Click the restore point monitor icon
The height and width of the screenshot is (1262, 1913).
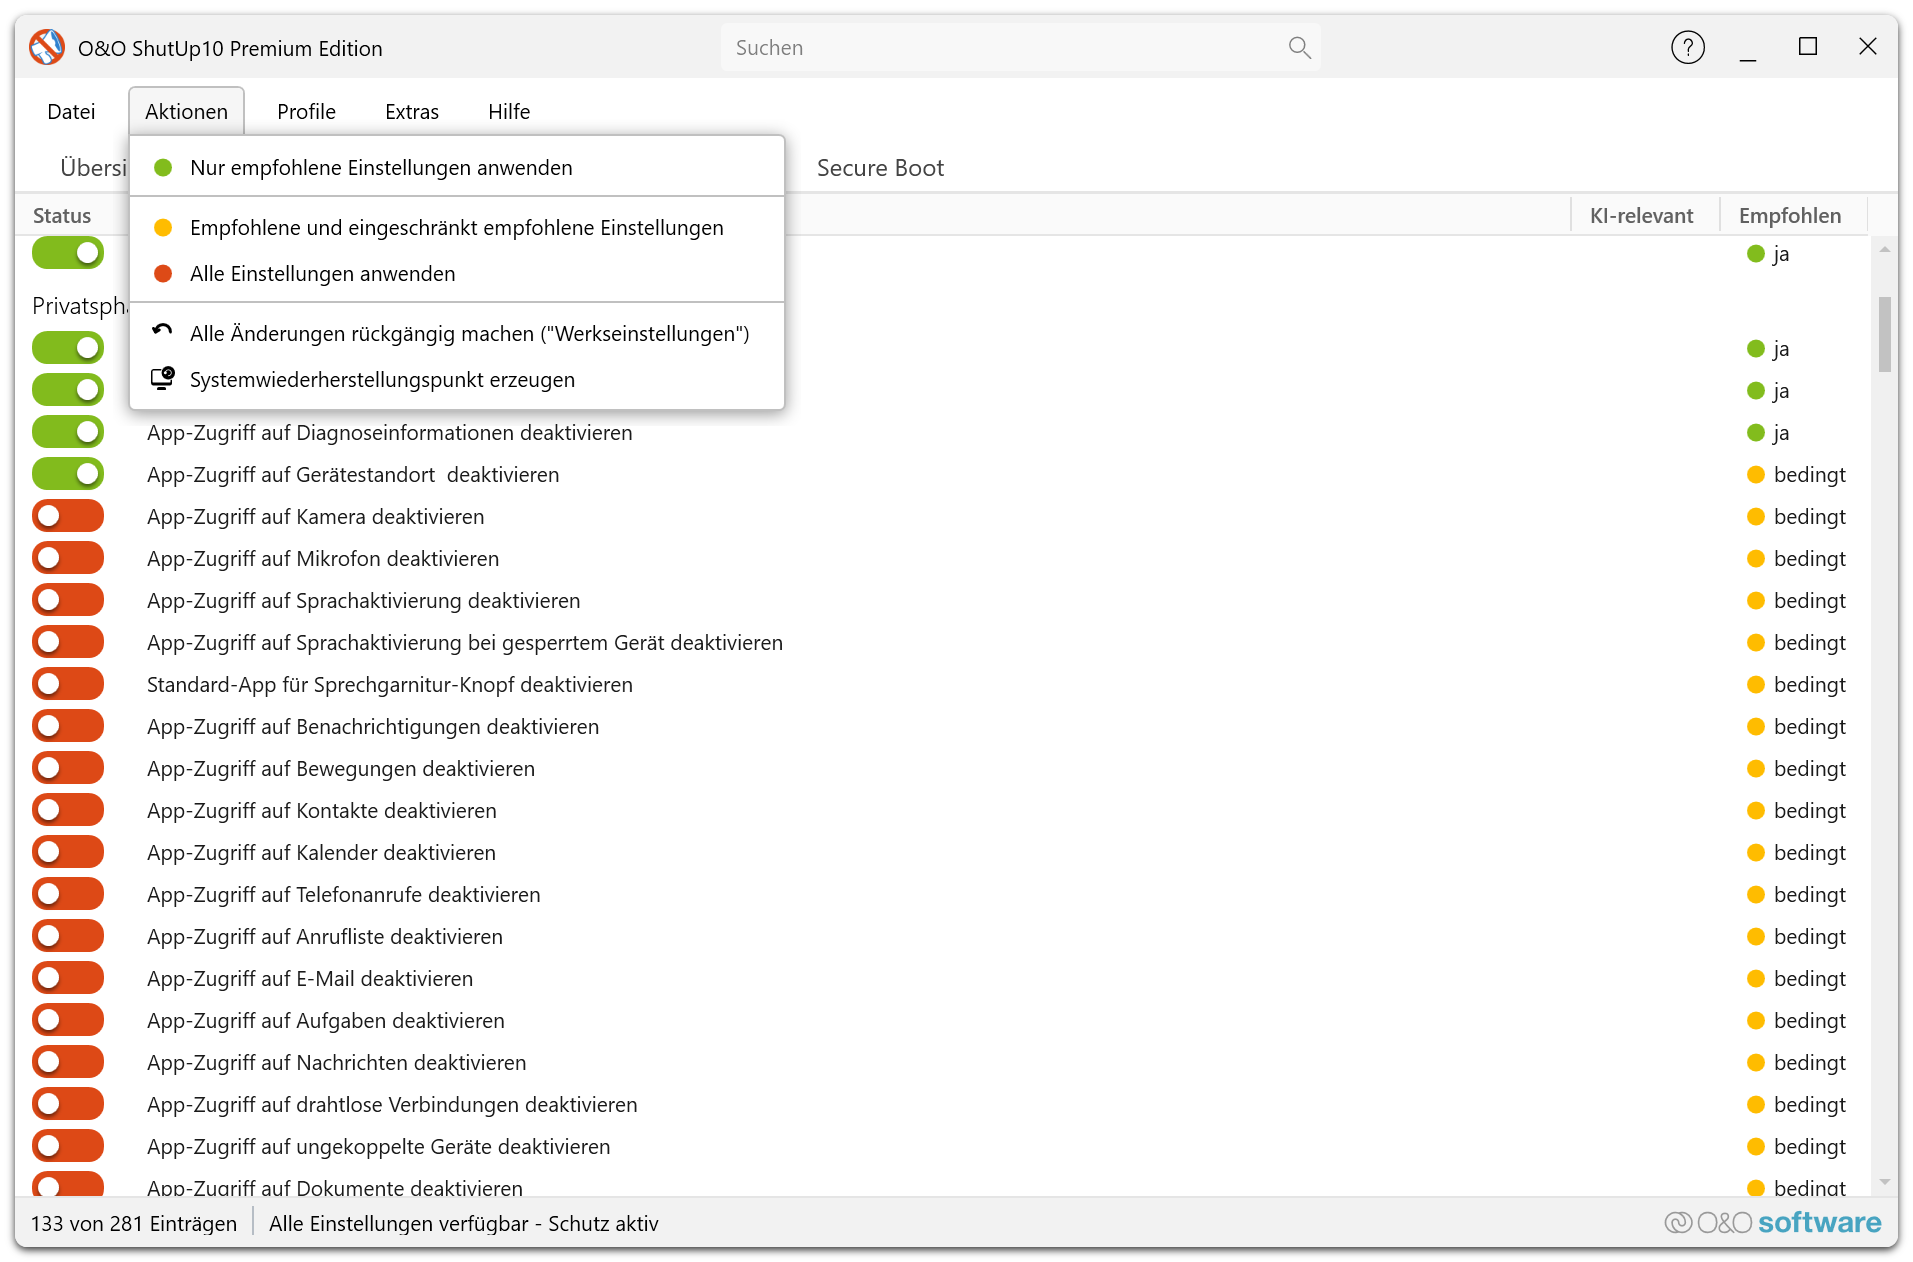162,378
